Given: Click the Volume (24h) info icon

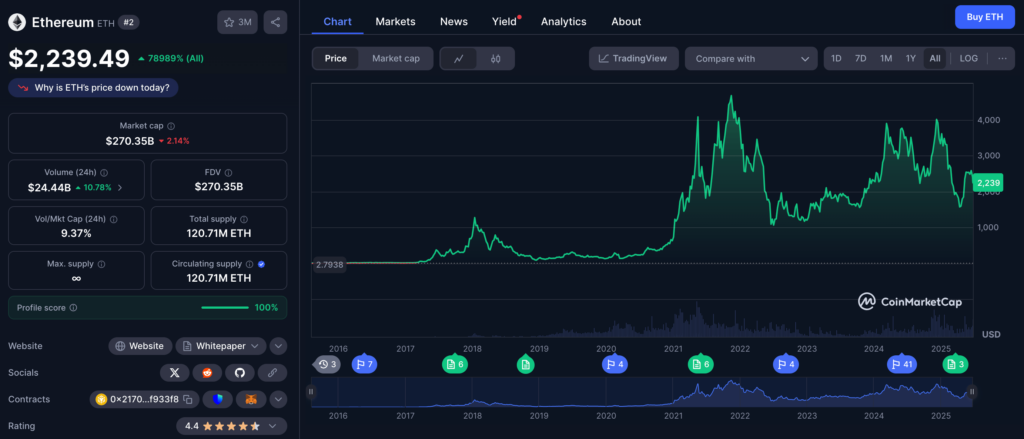Looking at the screenshot, I should point(104,172).
